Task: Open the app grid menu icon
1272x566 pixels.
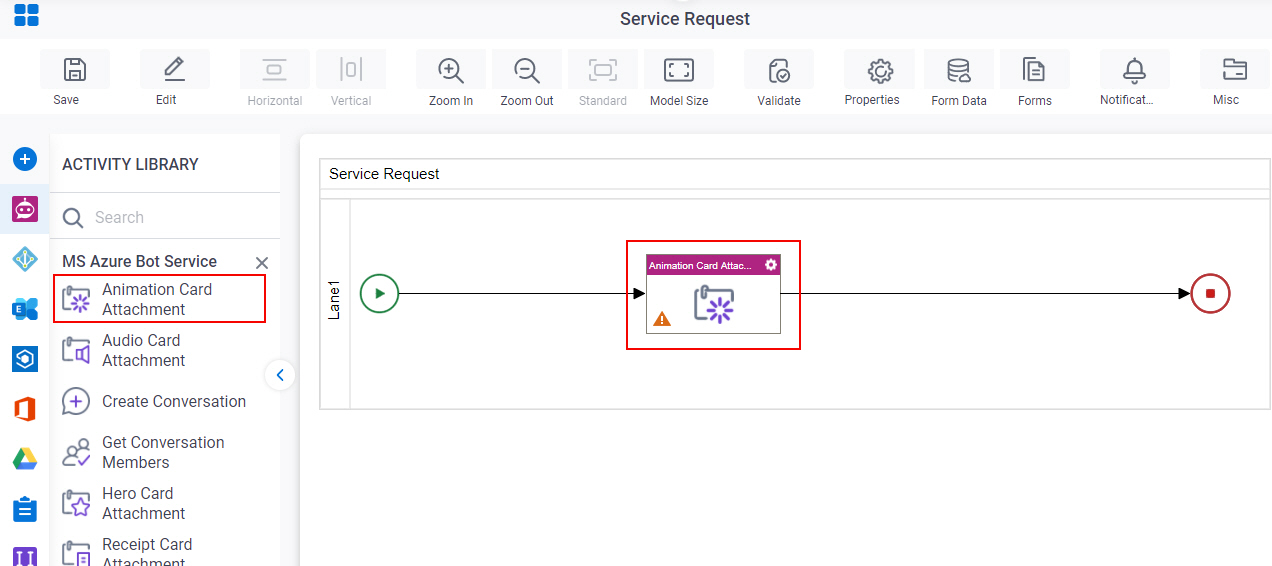Action: point(26,15)
